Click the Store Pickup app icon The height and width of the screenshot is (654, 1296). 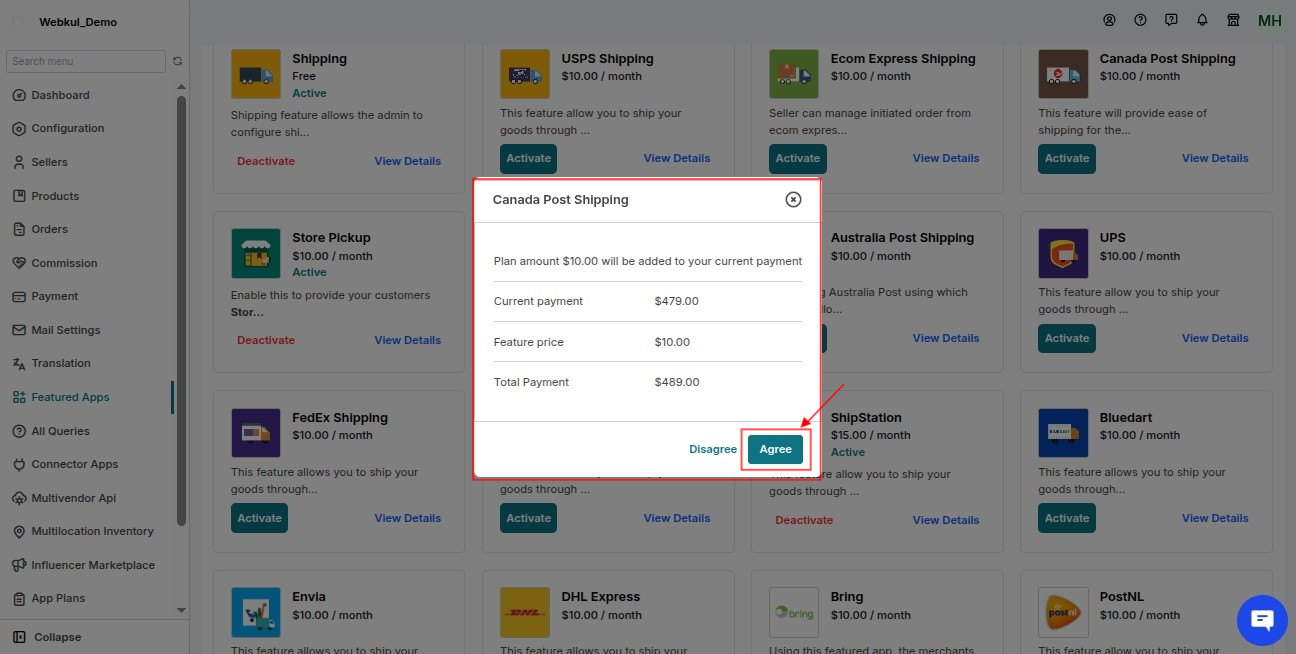(256, 253)
